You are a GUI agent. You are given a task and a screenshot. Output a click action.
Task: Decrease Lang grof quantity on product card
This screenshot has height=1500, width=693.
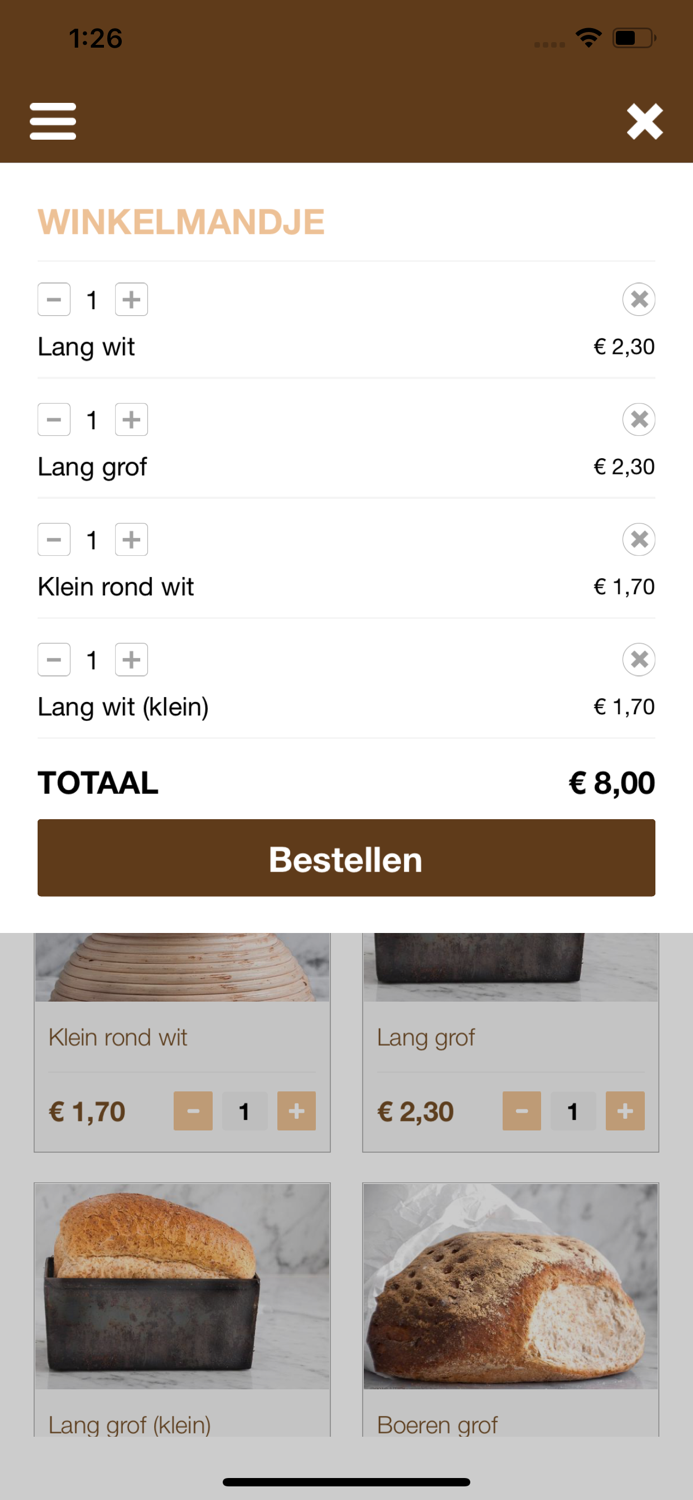point(521,1110)
